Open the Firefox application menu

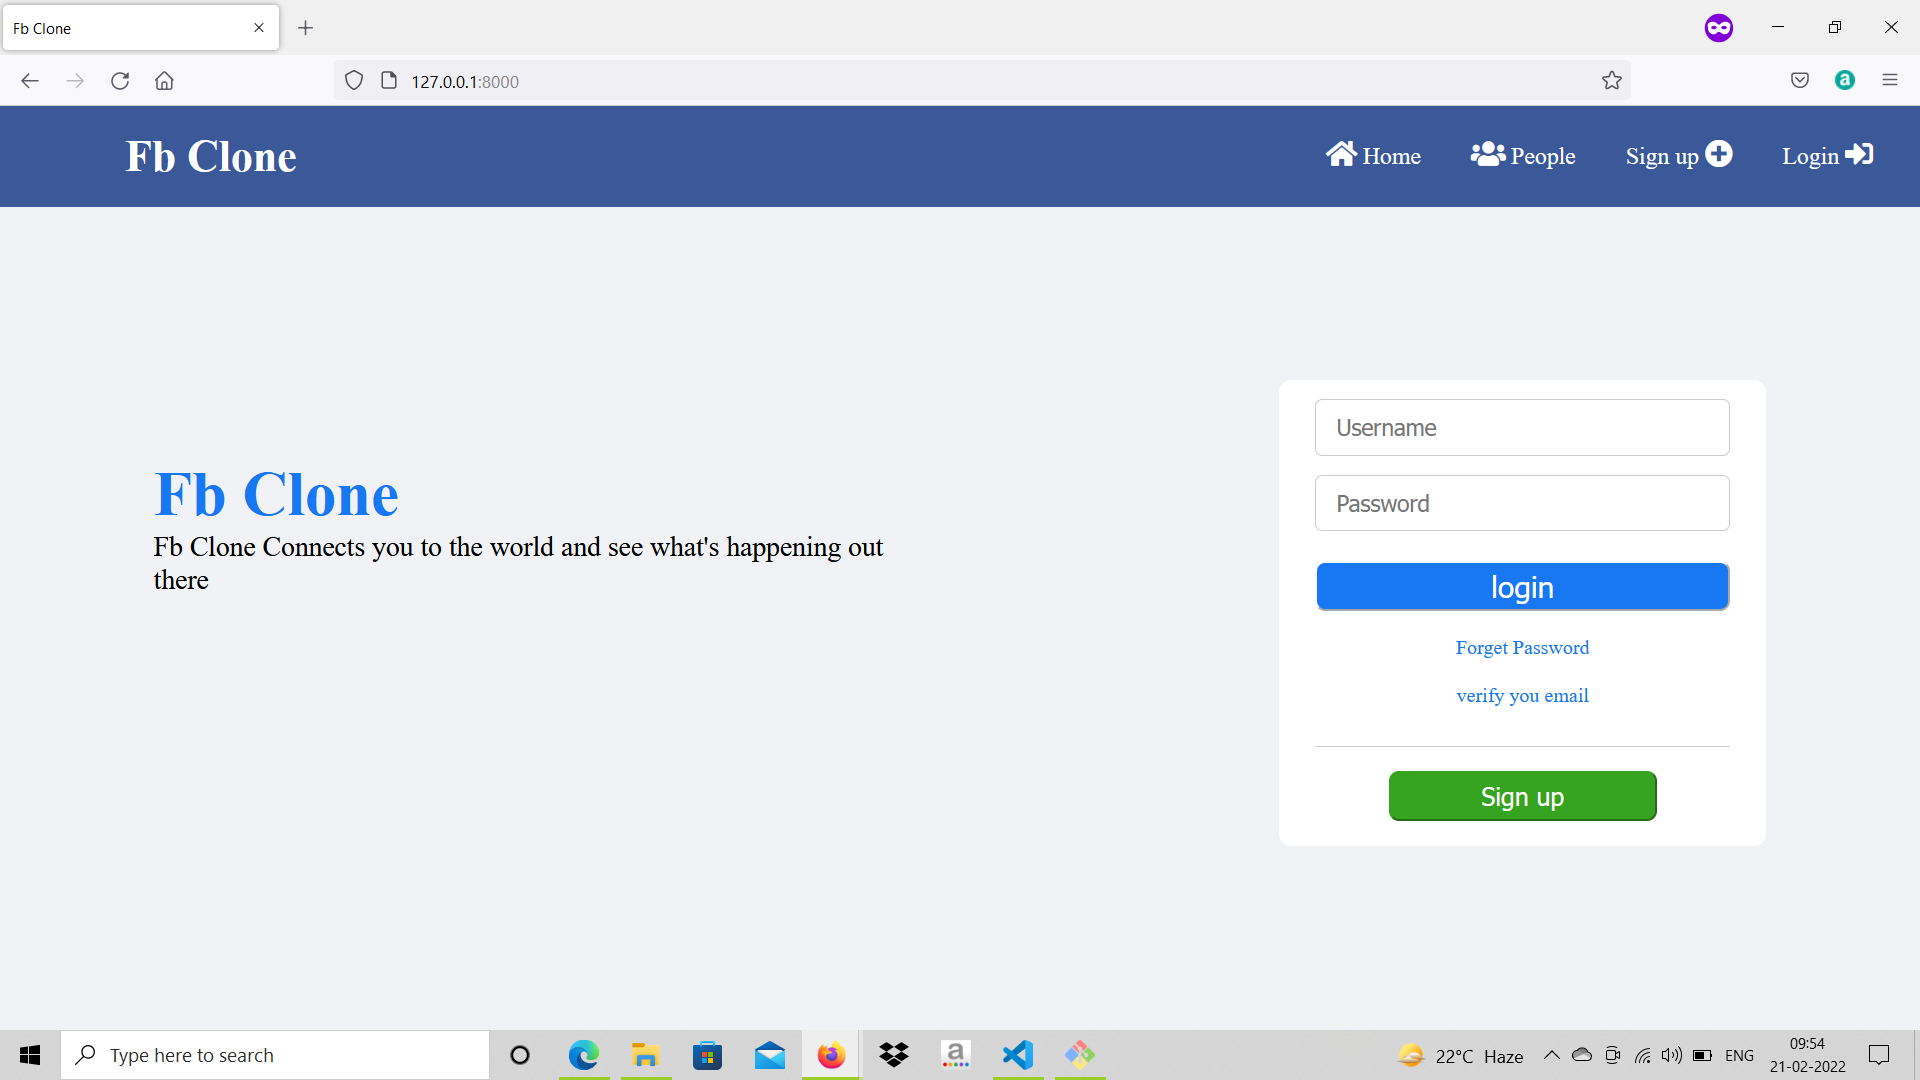point(1890,81)
